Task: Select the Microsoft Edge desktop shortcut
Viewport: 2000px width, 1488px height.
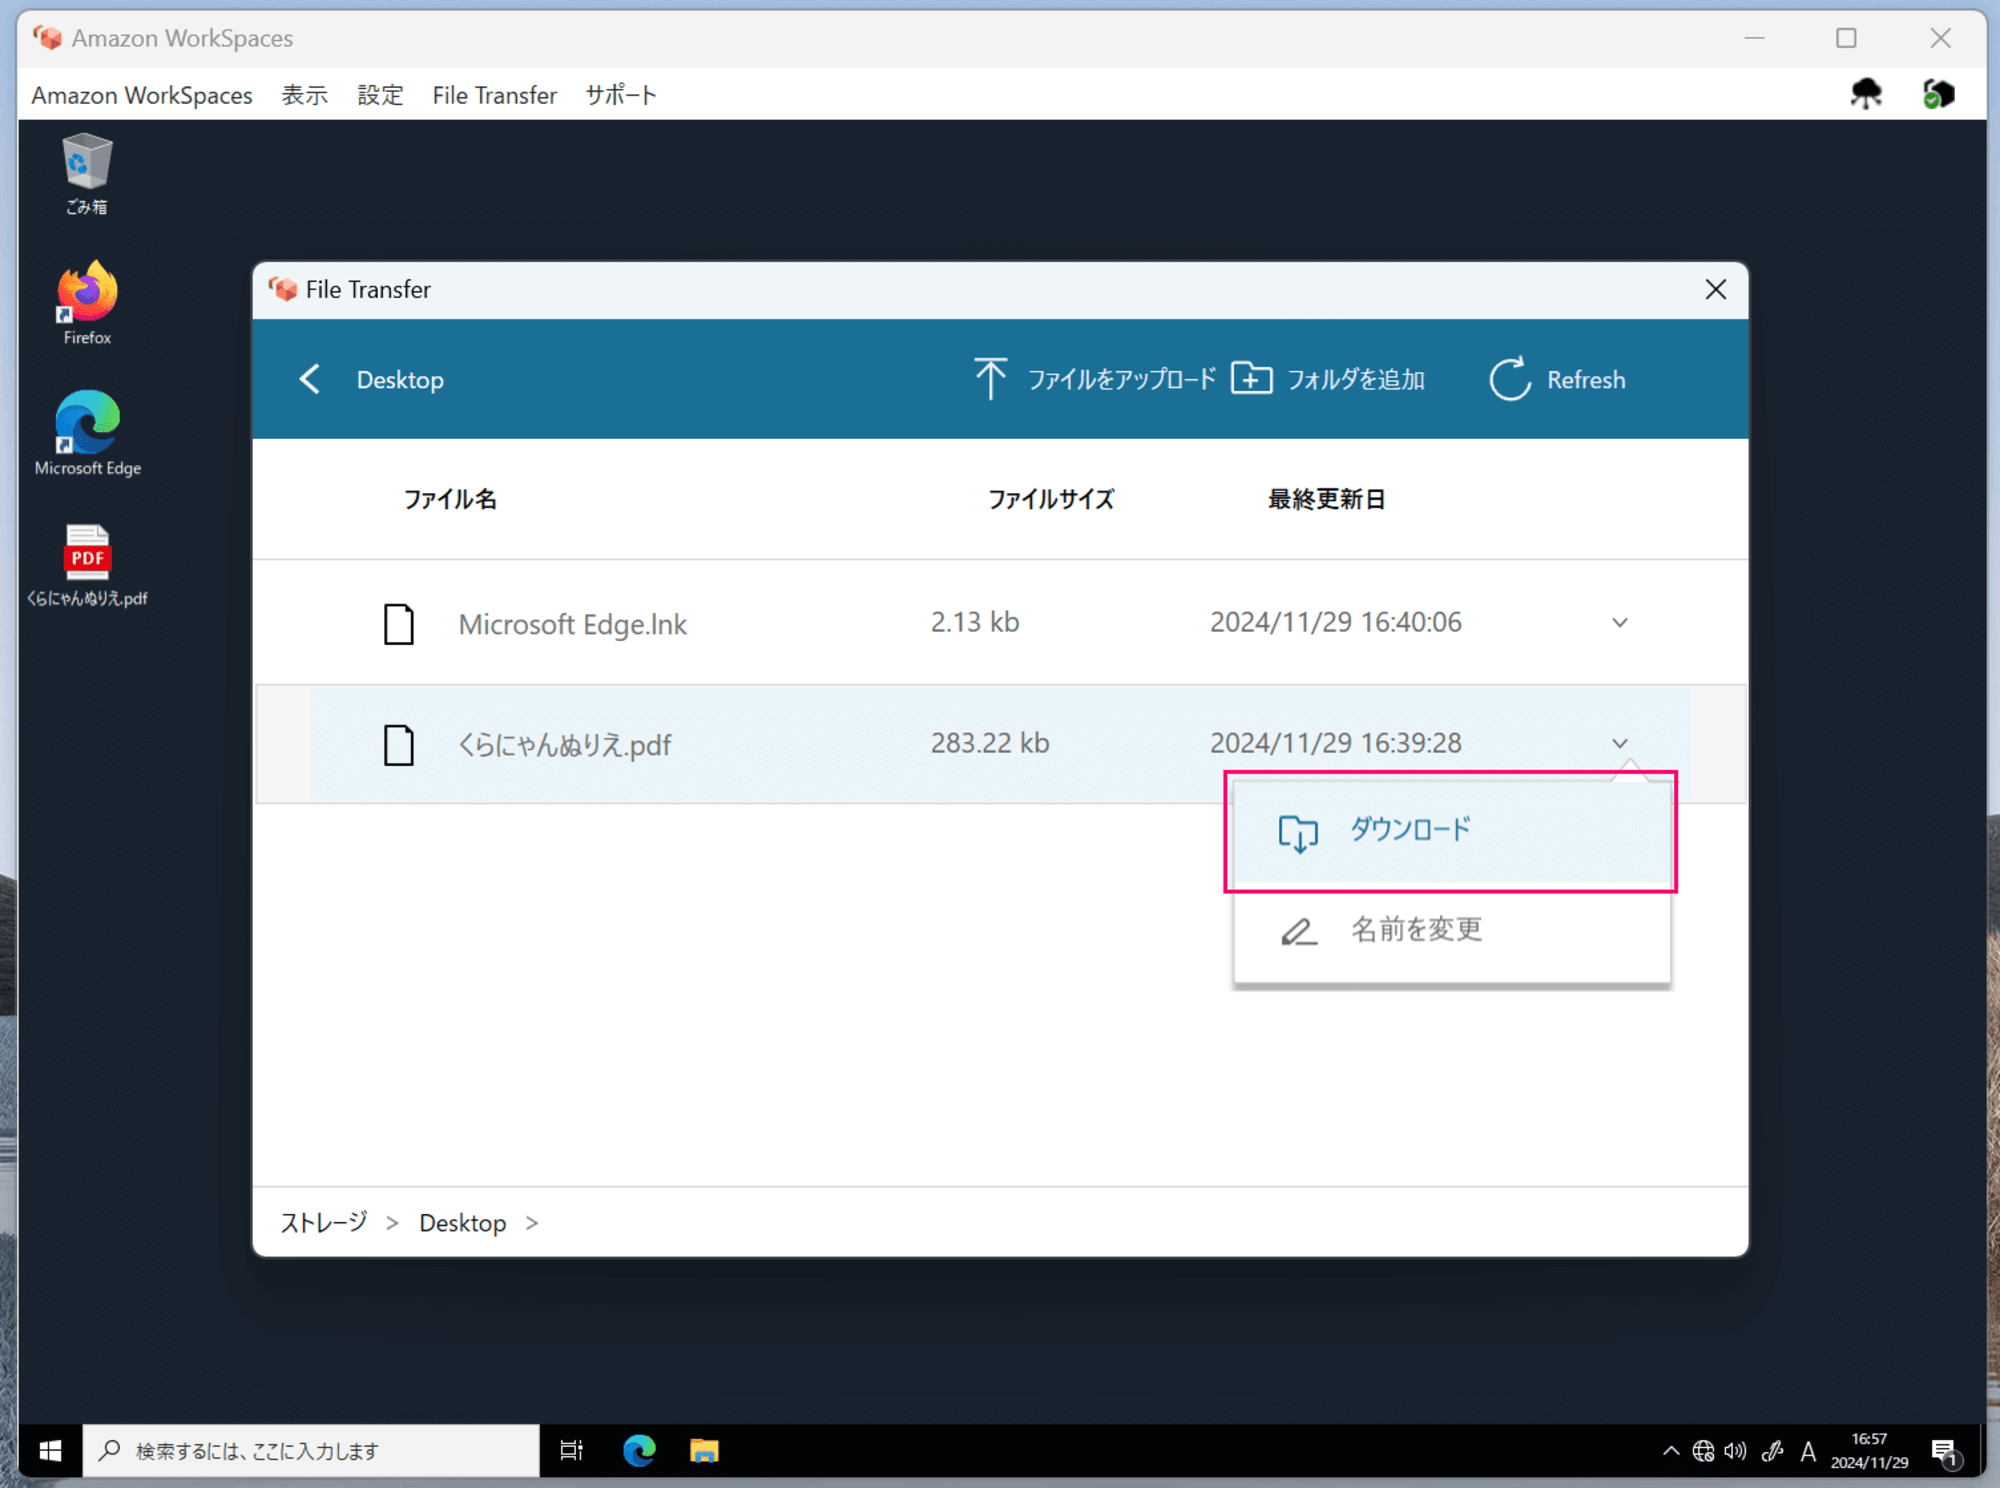Action: 87,434
